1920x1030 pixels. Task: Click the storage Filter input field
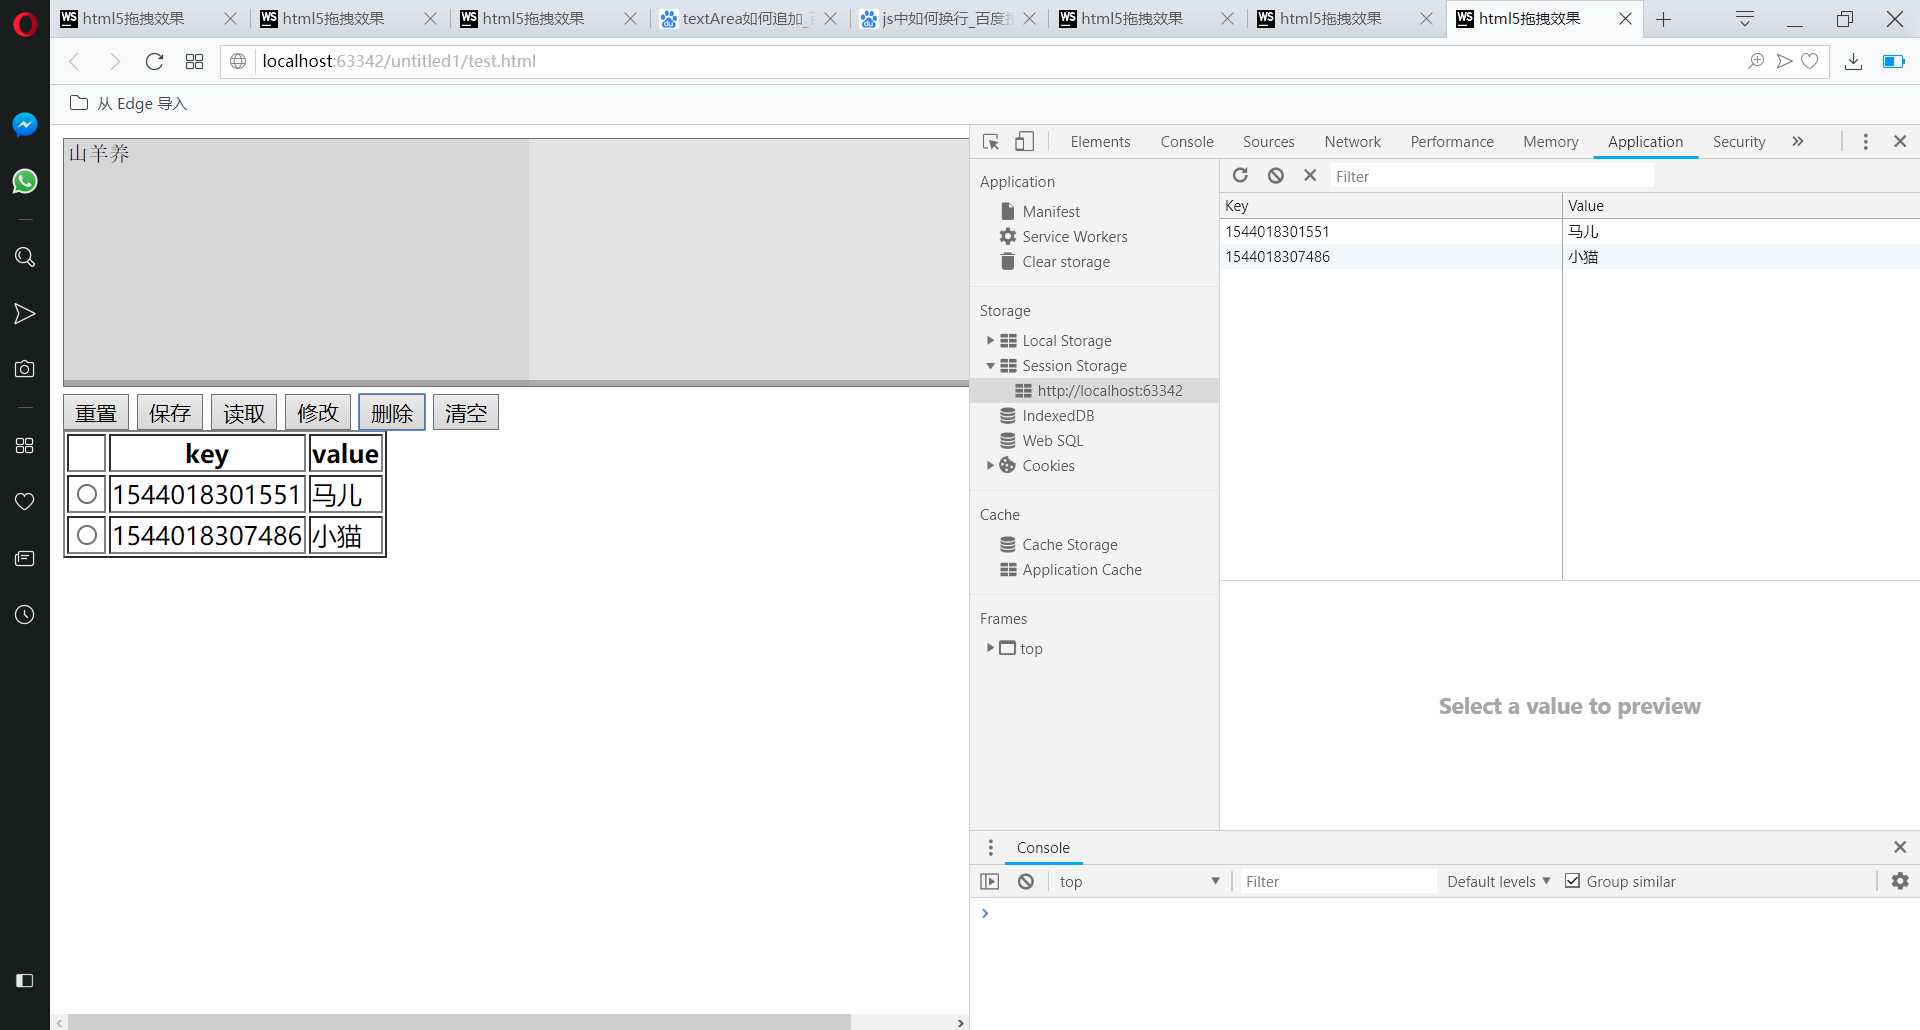[1492, 177]
